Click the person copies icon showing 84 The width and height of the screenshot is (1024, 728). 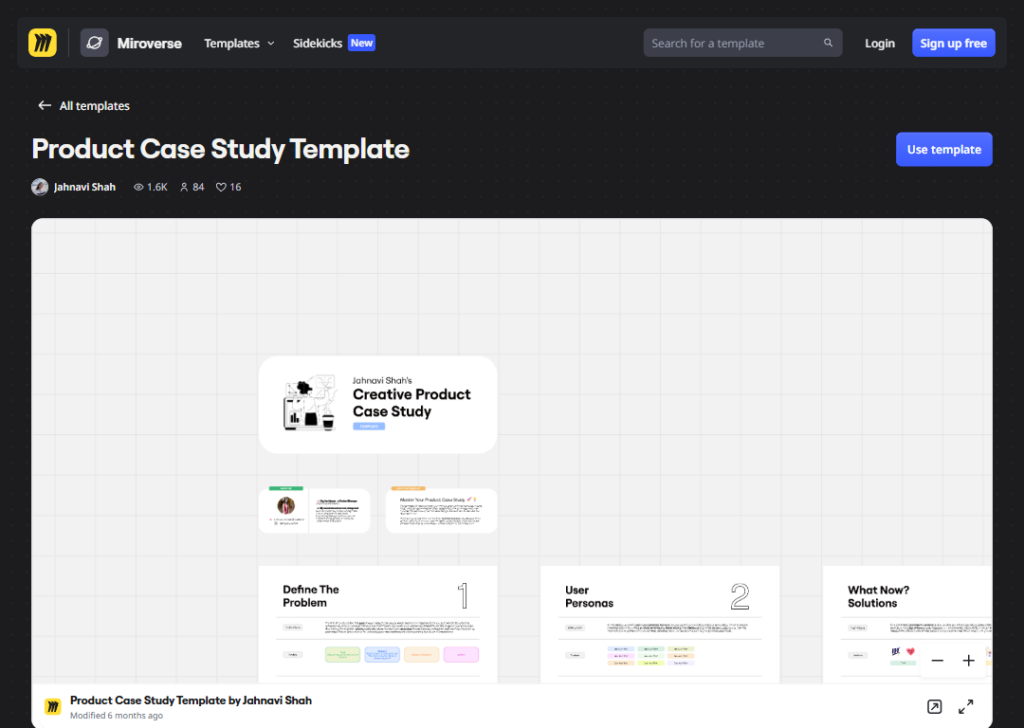click(x=184, y=187)
